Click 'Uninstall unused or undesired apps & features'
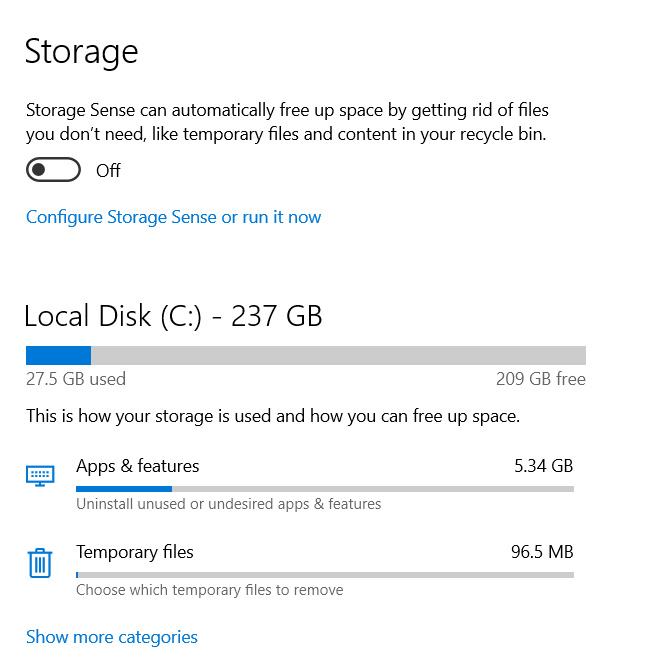This screenshot has height=670, width=647. pos(228,504)
